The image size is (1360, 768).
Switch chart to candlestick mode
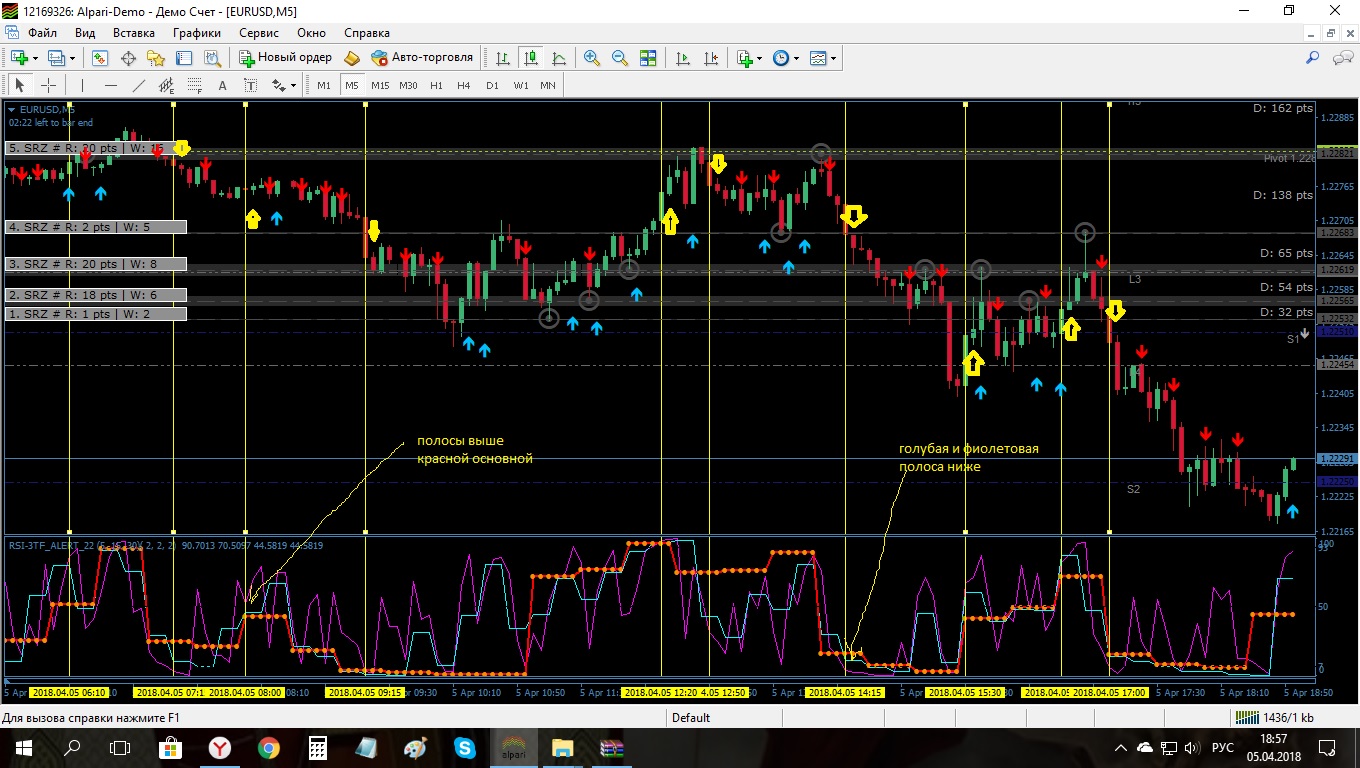pos(530,58)
